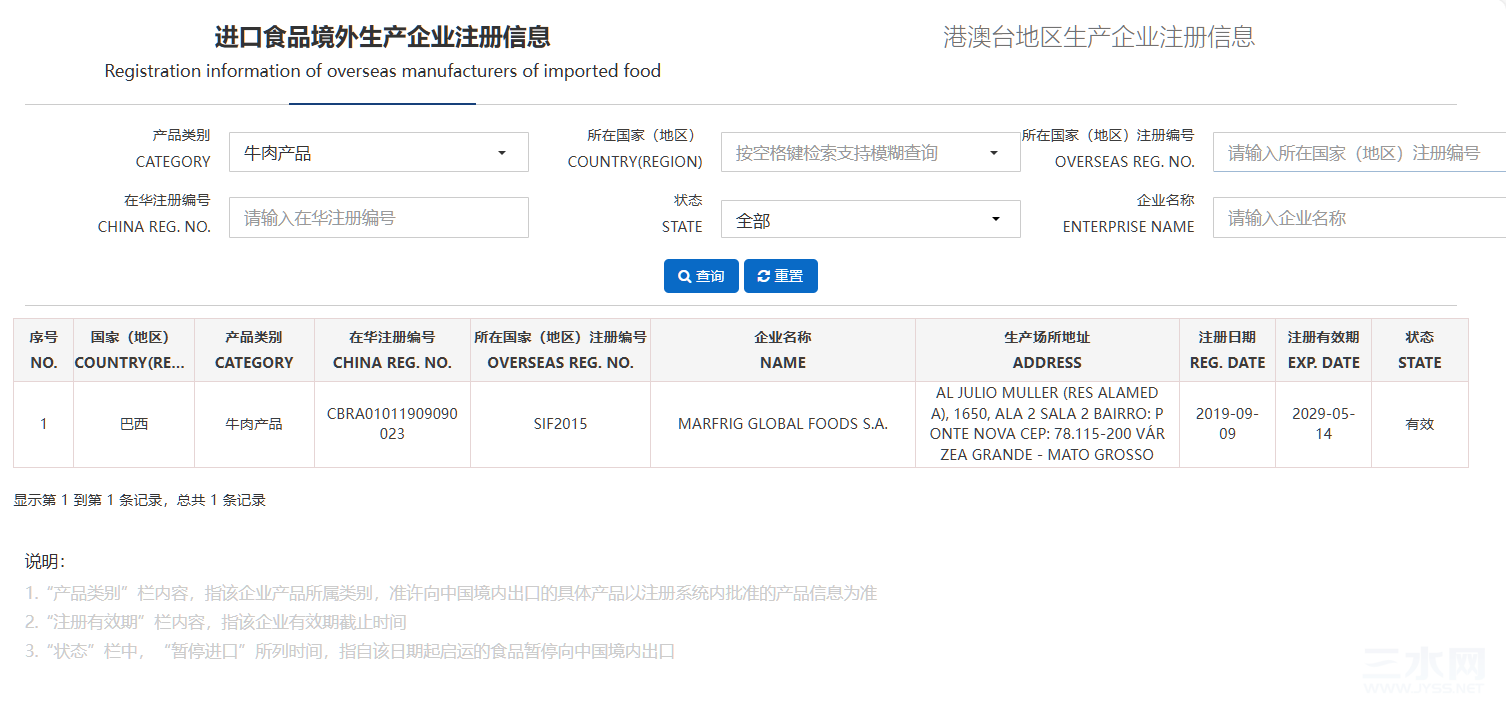Screen dimensions: 1506x708
Task: Click the MARFRIG GLOBAL FOODS S.A. cell
Action: tap(783, 424)
